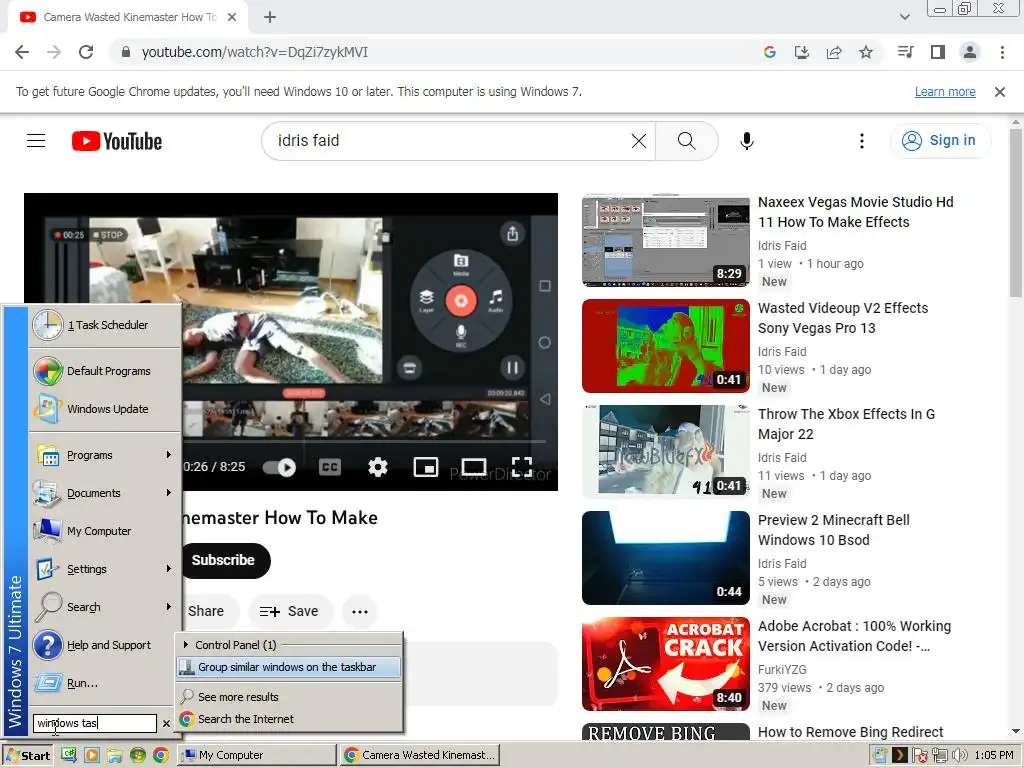1024x768 pixels.
Task: Open Naxeex Vegas Movie Studio video thumbnail
Action: click(665, 240)
